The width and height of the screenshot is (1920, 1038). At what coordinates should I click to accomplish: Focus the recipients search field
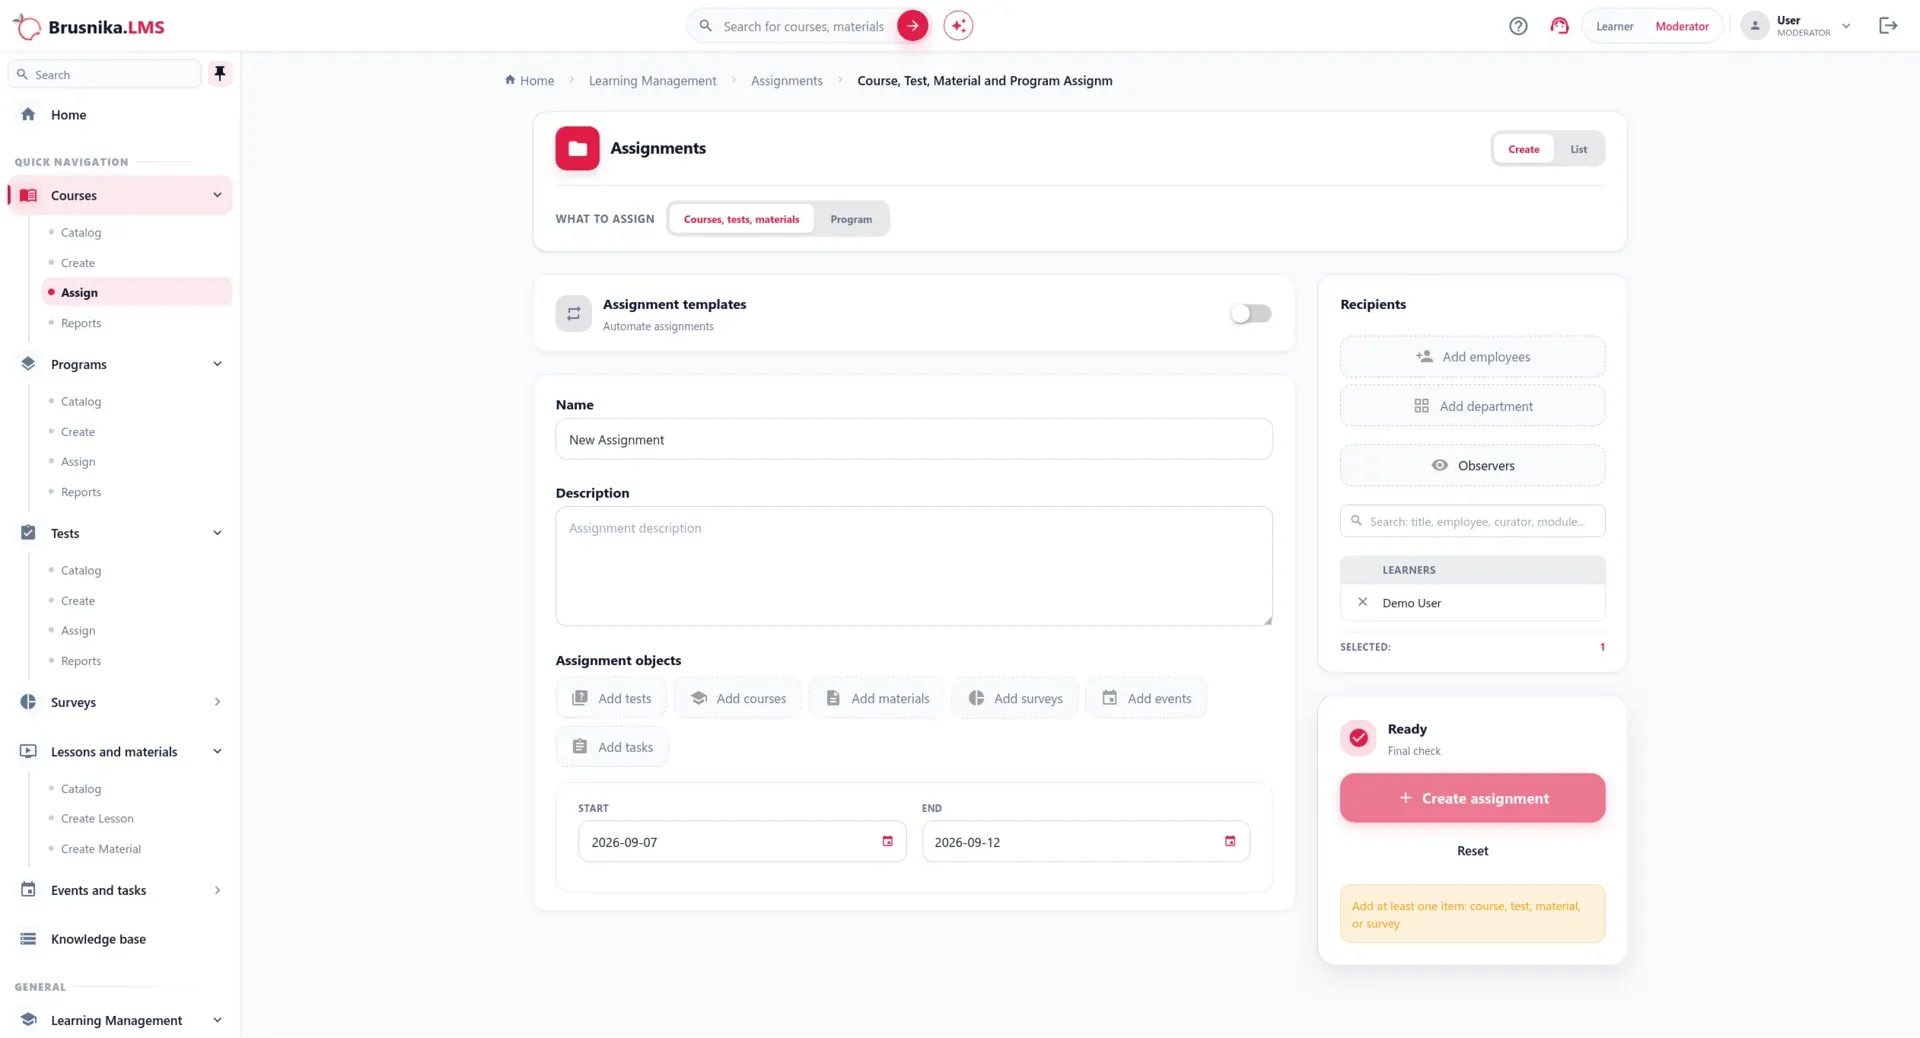coord(1472,521)
